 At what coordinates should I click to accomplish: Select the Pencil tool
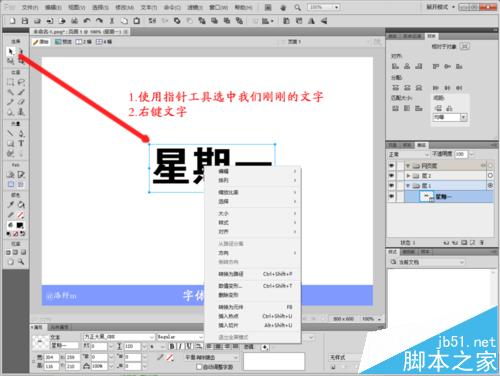pos(10,102)
